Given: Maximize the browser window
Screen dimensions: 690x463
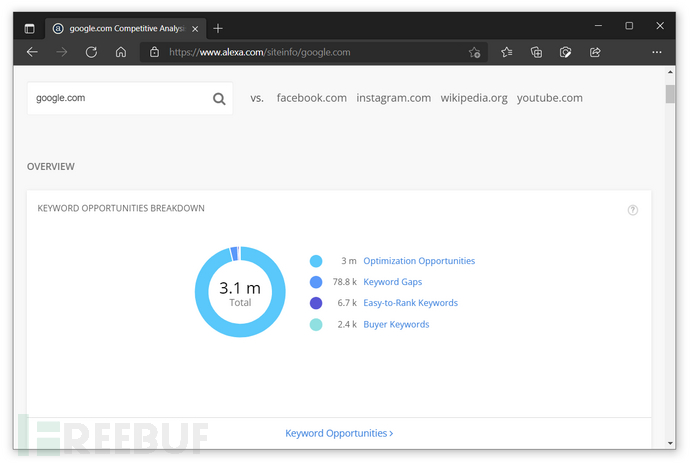Looking at the screenshot, I should pos(629,26).
